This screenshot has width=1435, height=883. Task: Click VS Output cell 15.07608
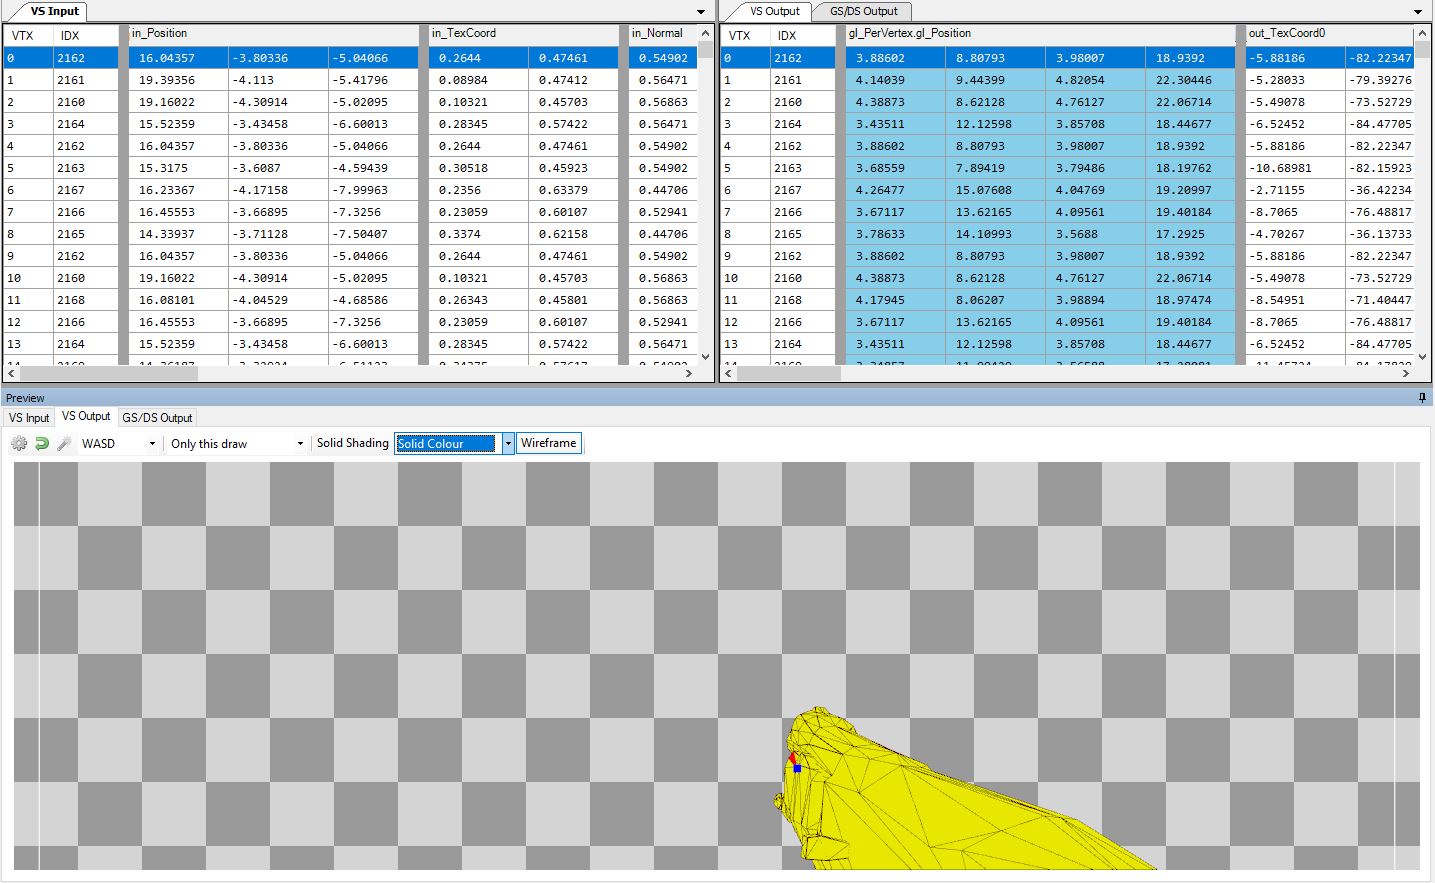[x=996, y=190]
